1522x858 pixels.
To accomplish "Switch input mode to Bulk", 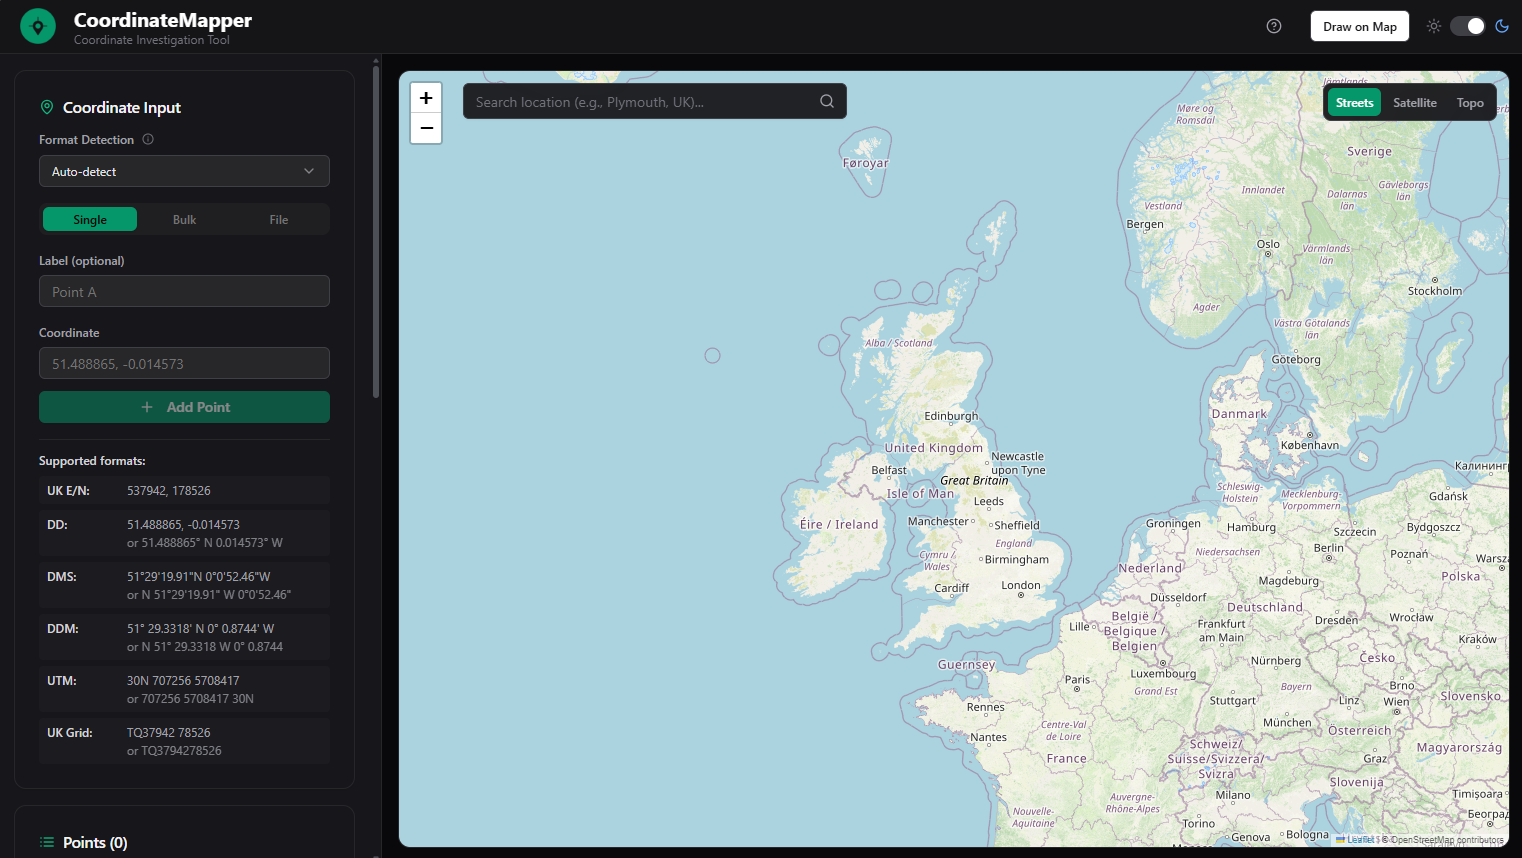I will [x=184, y=219].
